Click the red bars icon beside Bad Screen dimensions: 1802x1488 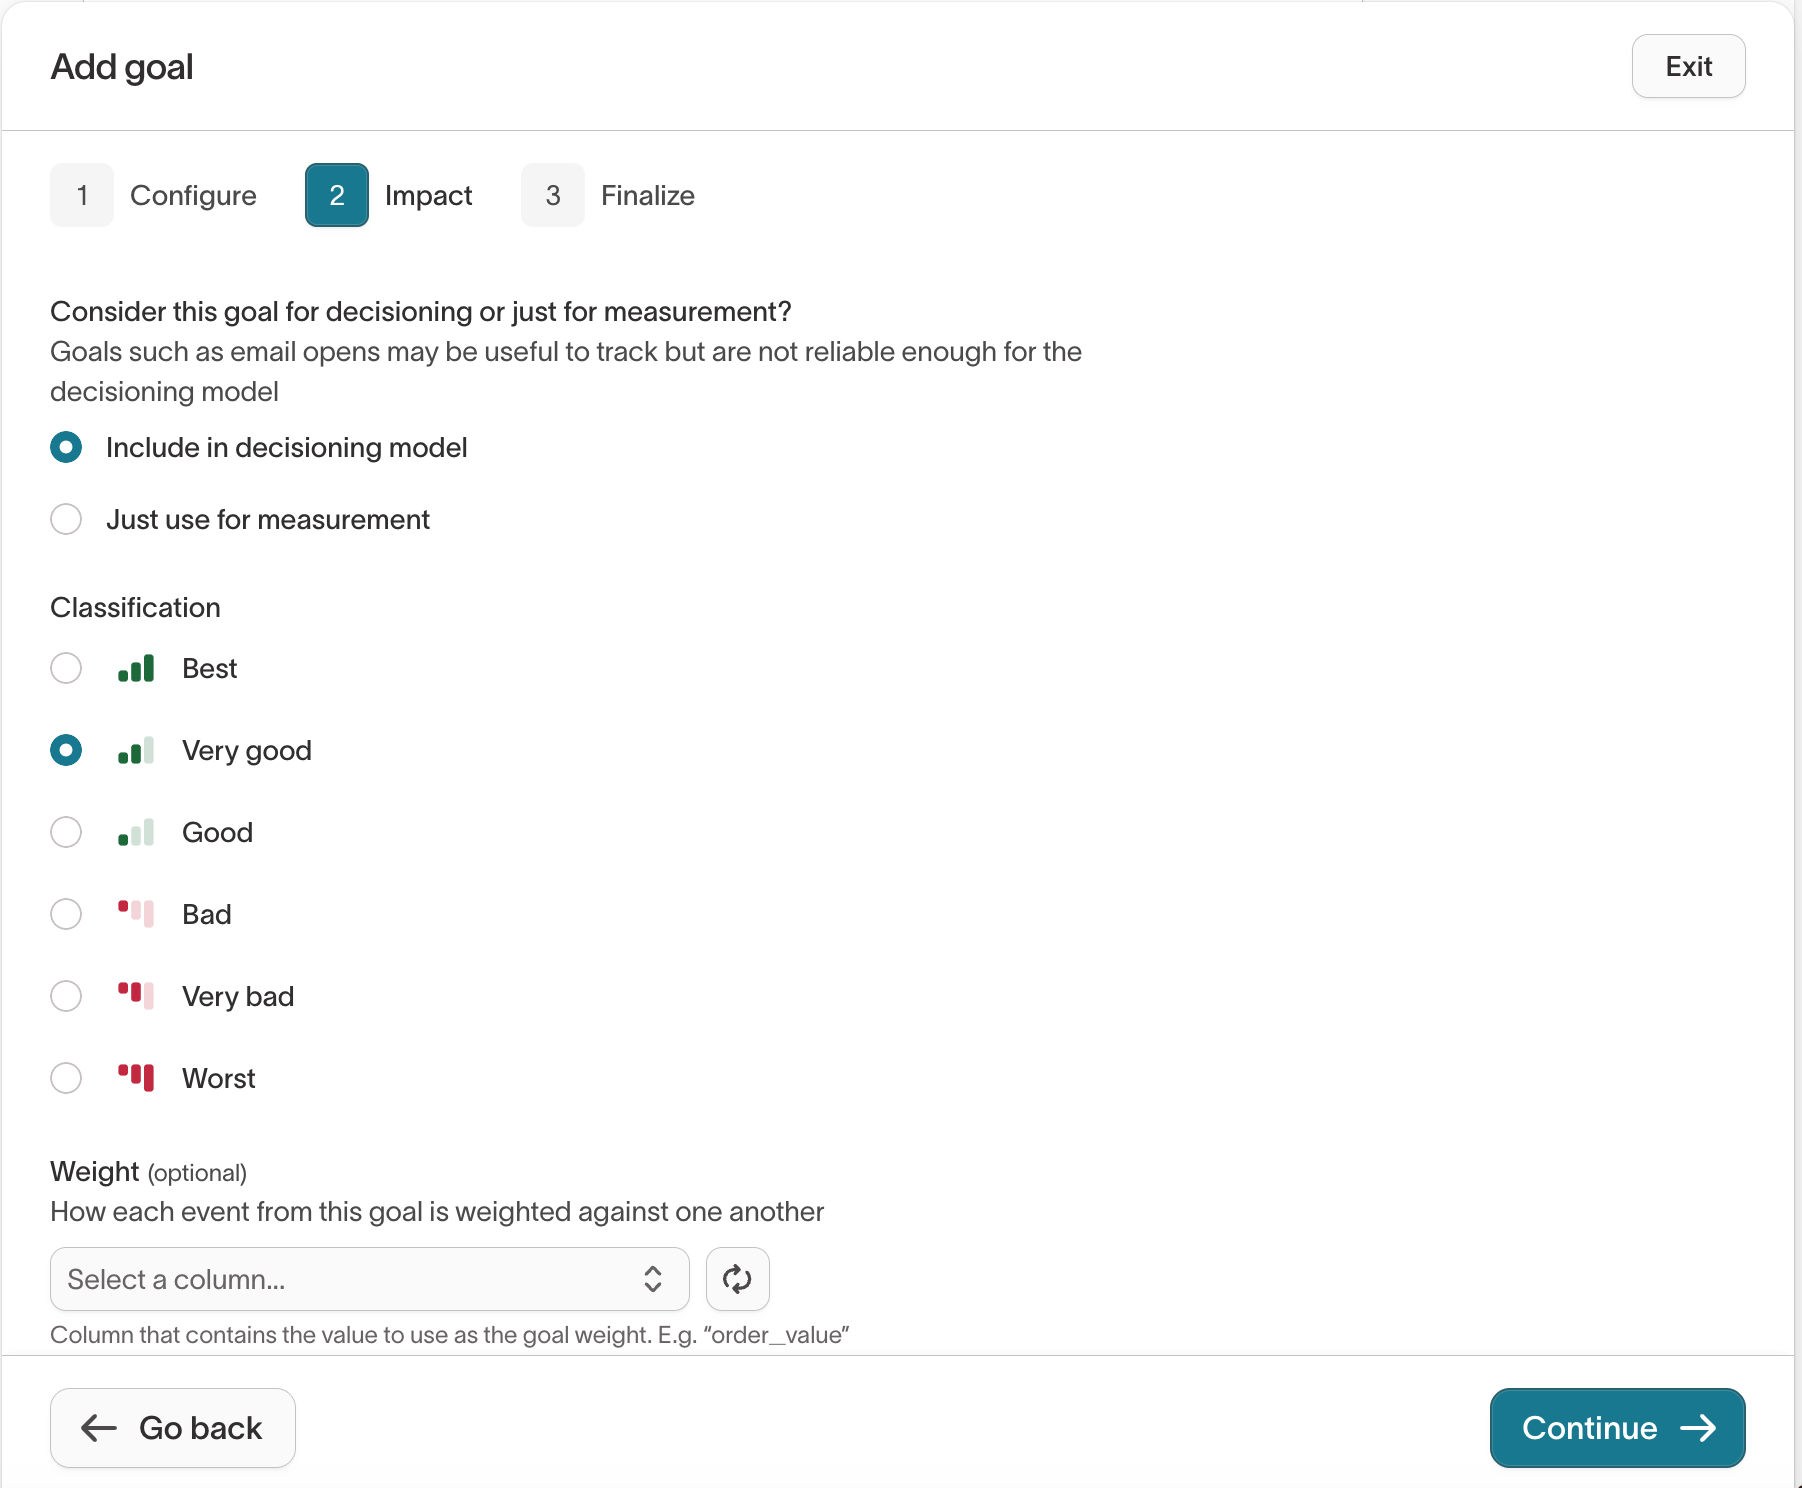[135, 913]
